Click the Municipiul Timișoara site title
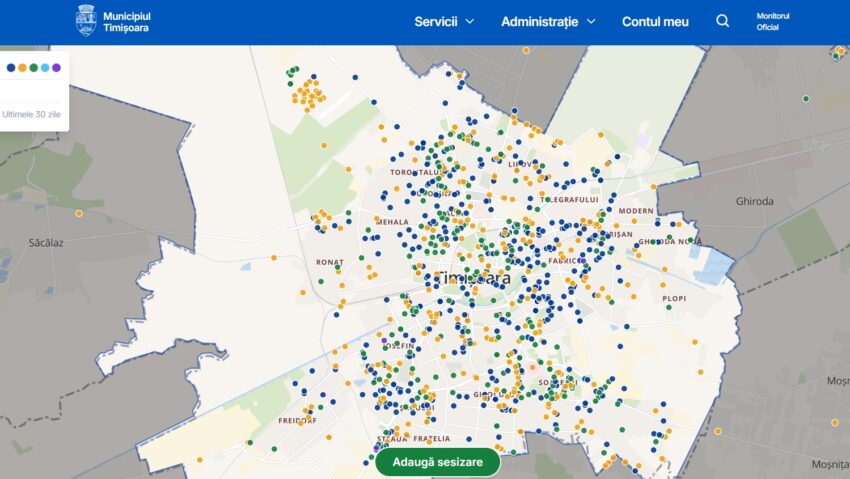850x479 pixels. tap(127, 22)
